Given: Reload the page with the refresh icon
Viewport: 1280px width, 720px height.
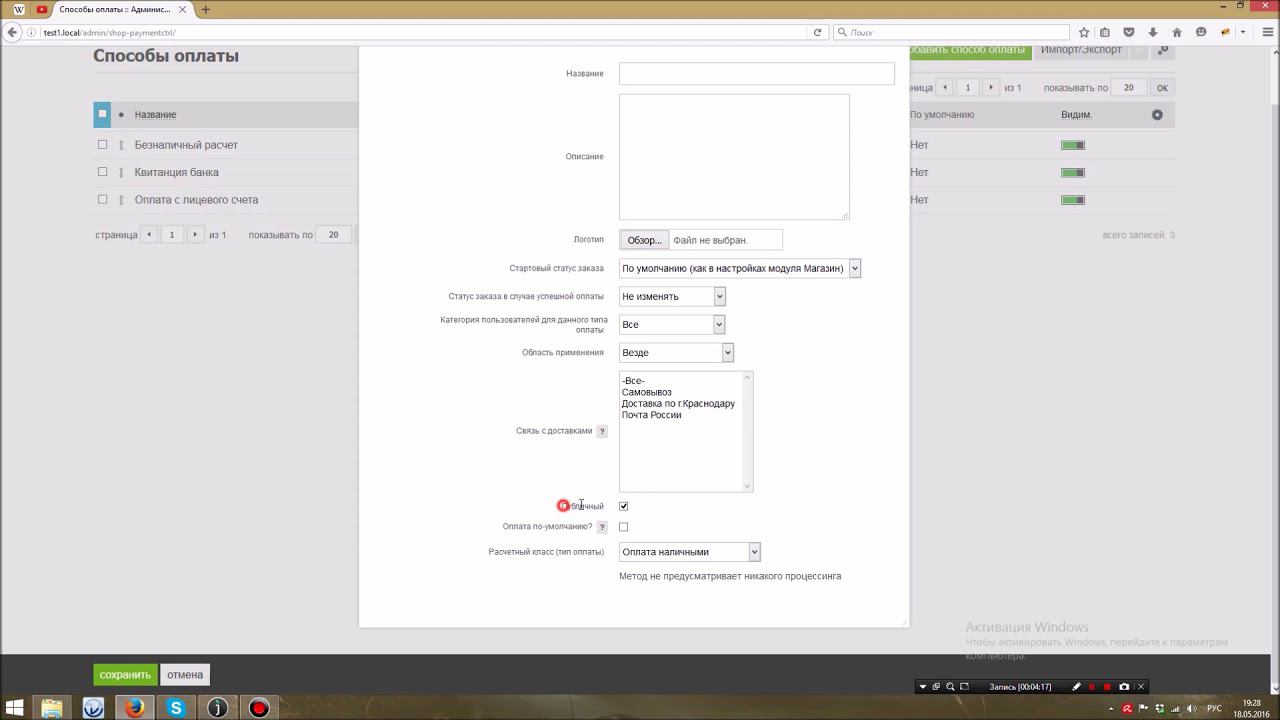Looking at the screenshot, I should (817, 32).
